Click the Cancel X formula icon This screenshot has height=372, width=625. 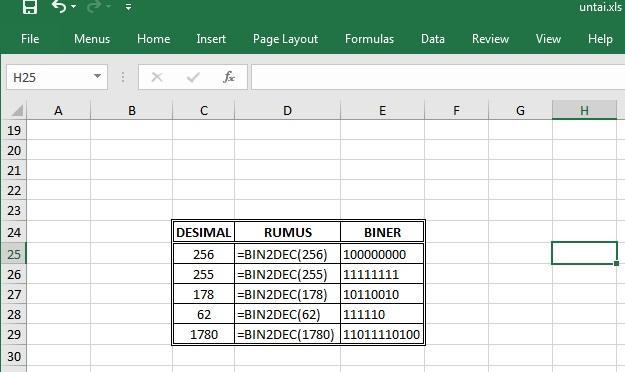(157, 77)
